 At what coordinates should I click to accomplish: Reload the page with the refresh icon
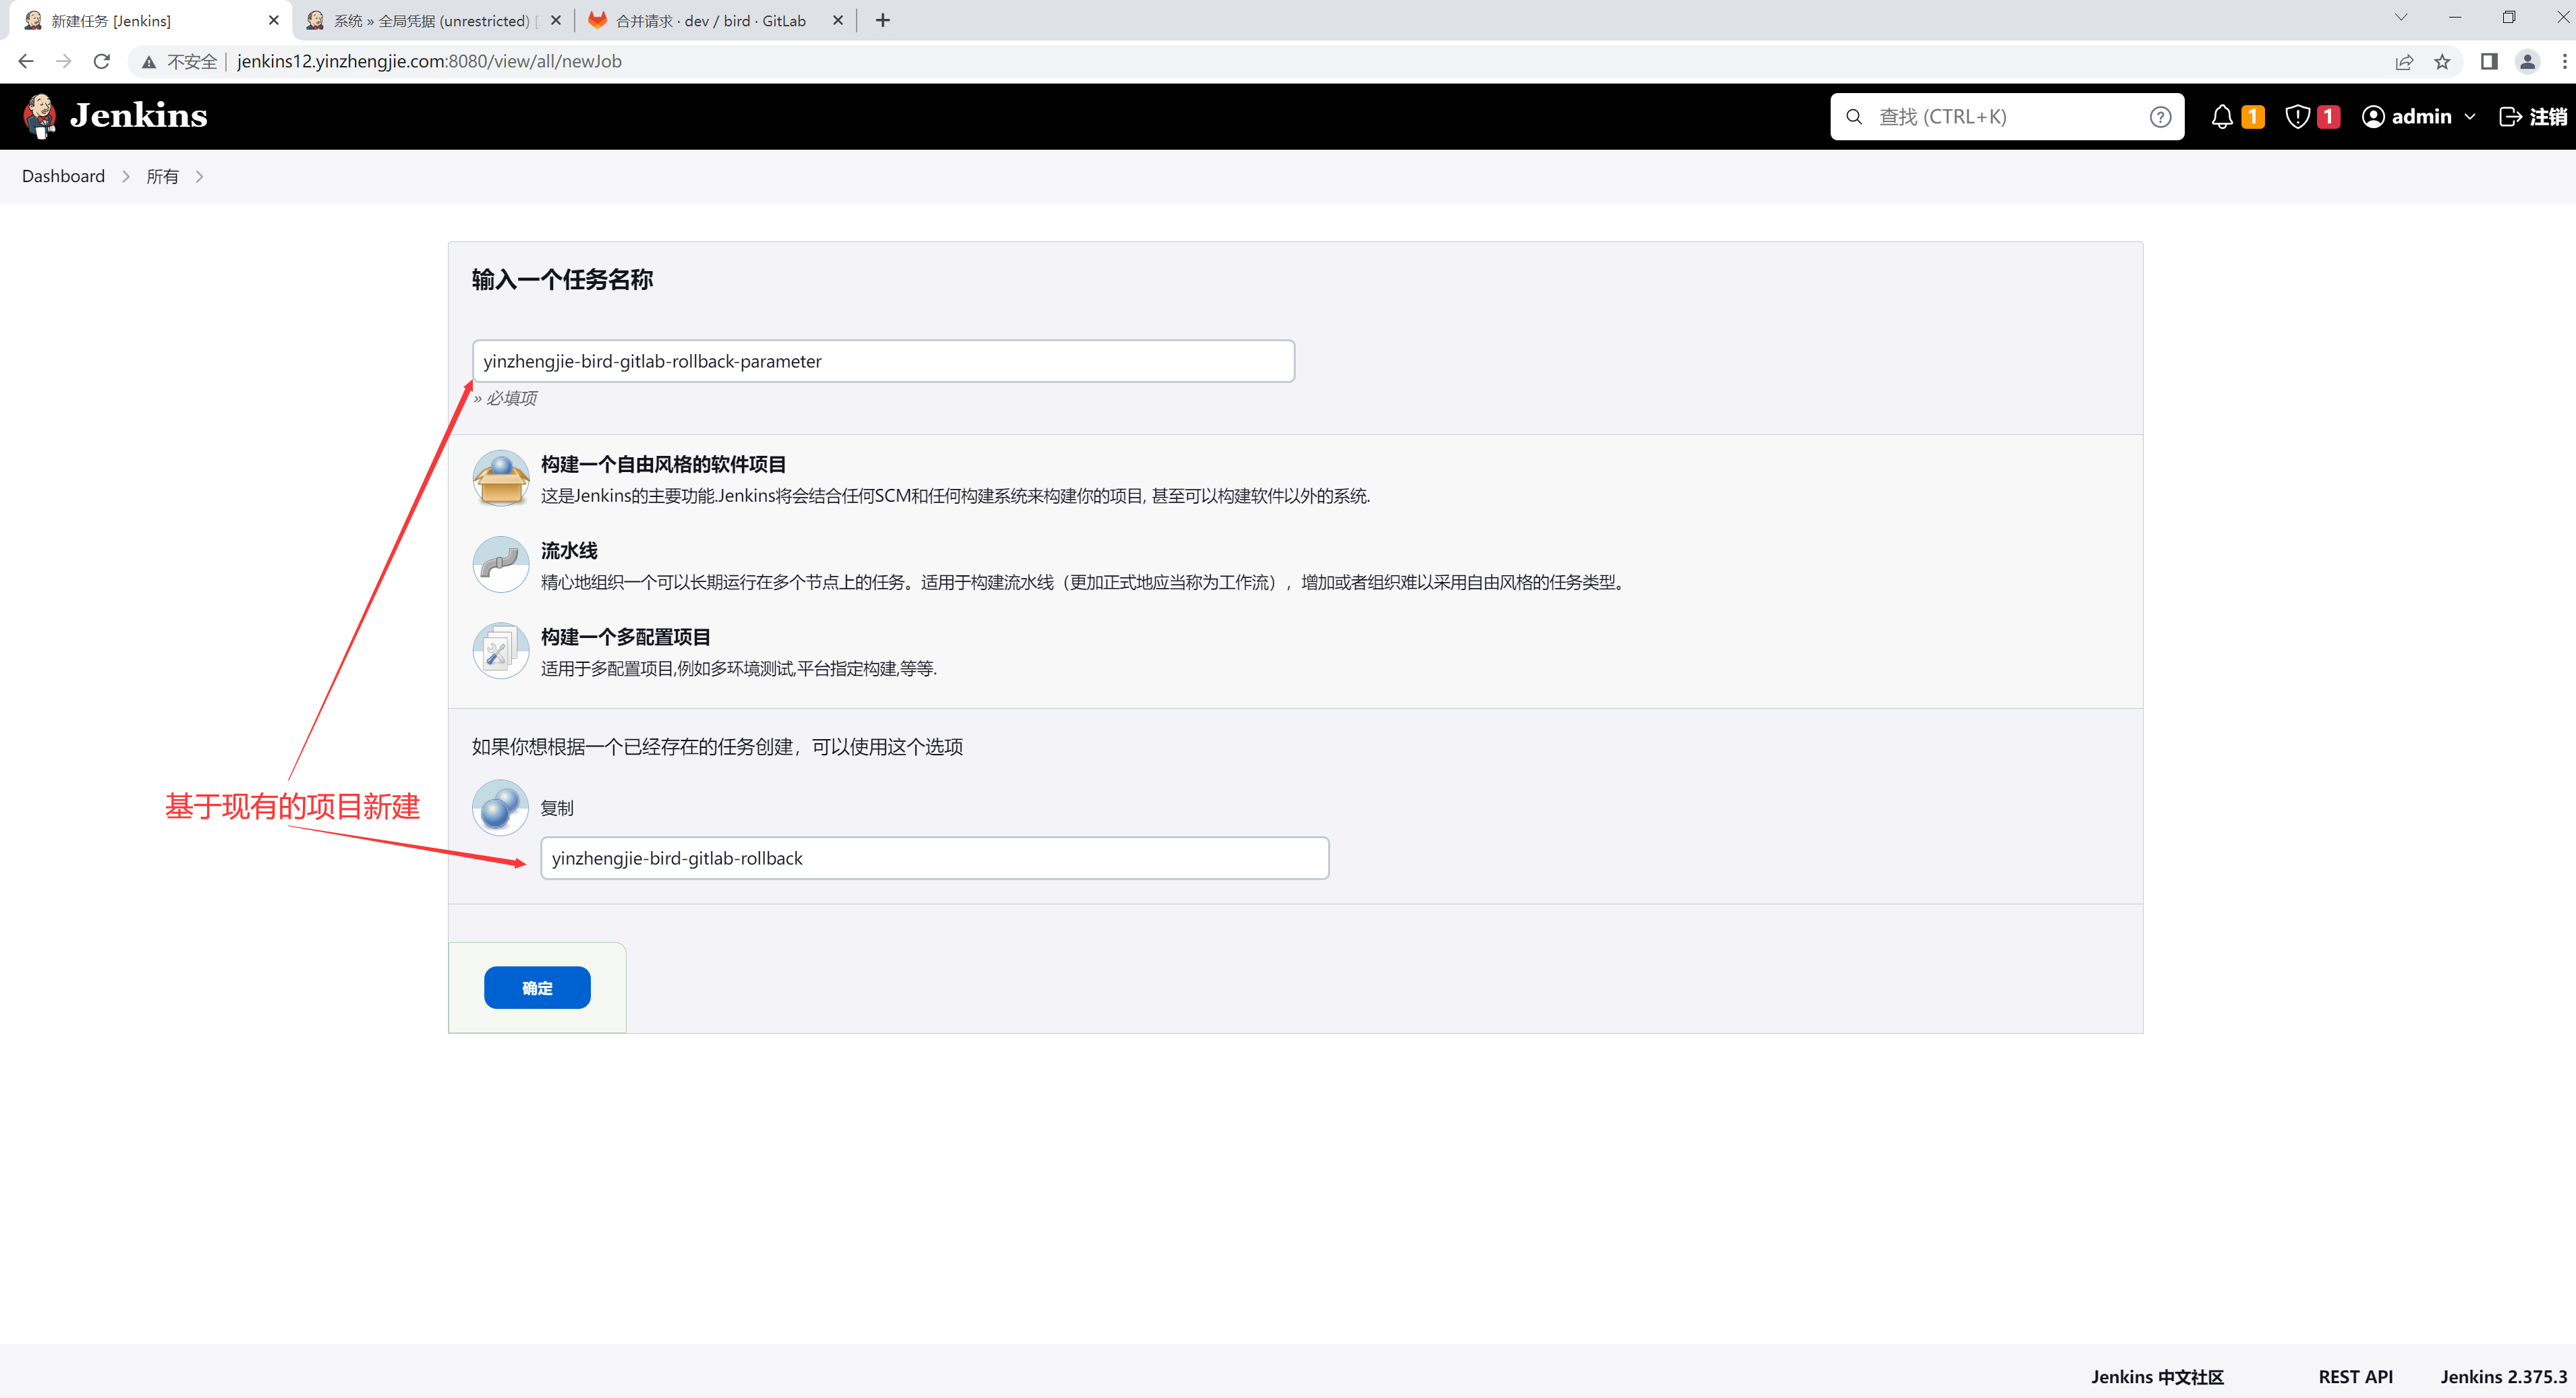(101, 62)
